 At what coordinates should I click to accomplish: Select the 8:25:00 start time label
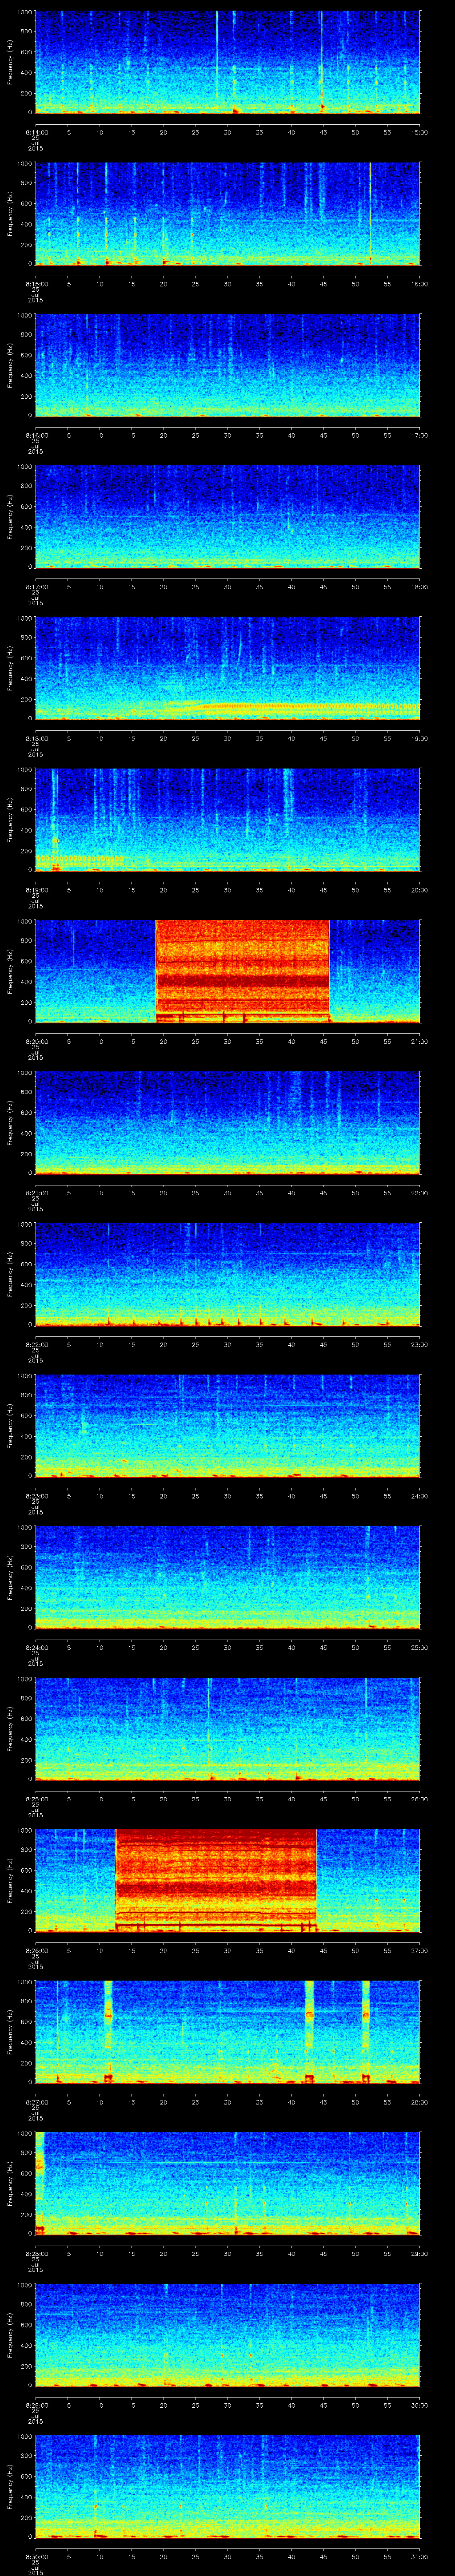click(x=36, y=1799)
